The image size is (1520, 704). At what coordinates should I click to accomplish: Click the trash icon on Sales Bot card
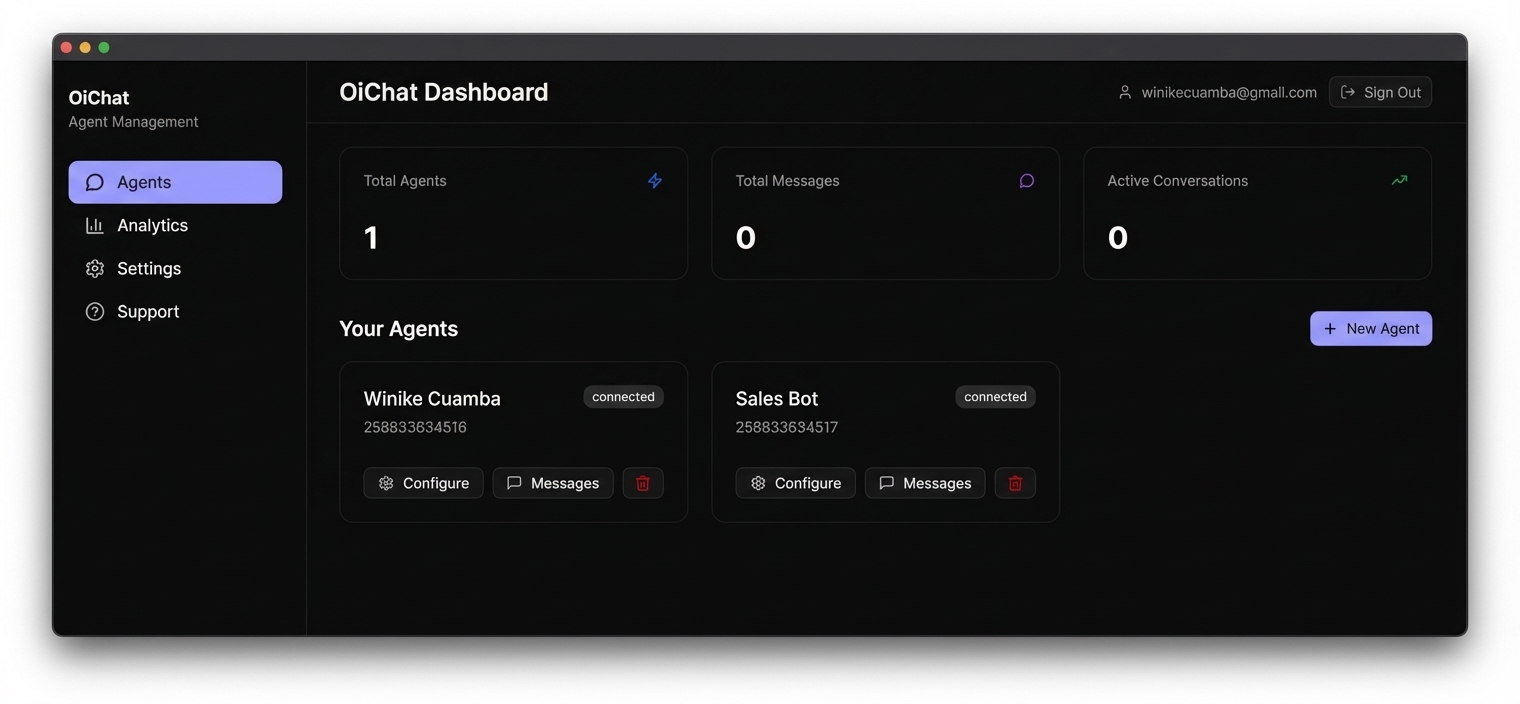(1015, 483)
